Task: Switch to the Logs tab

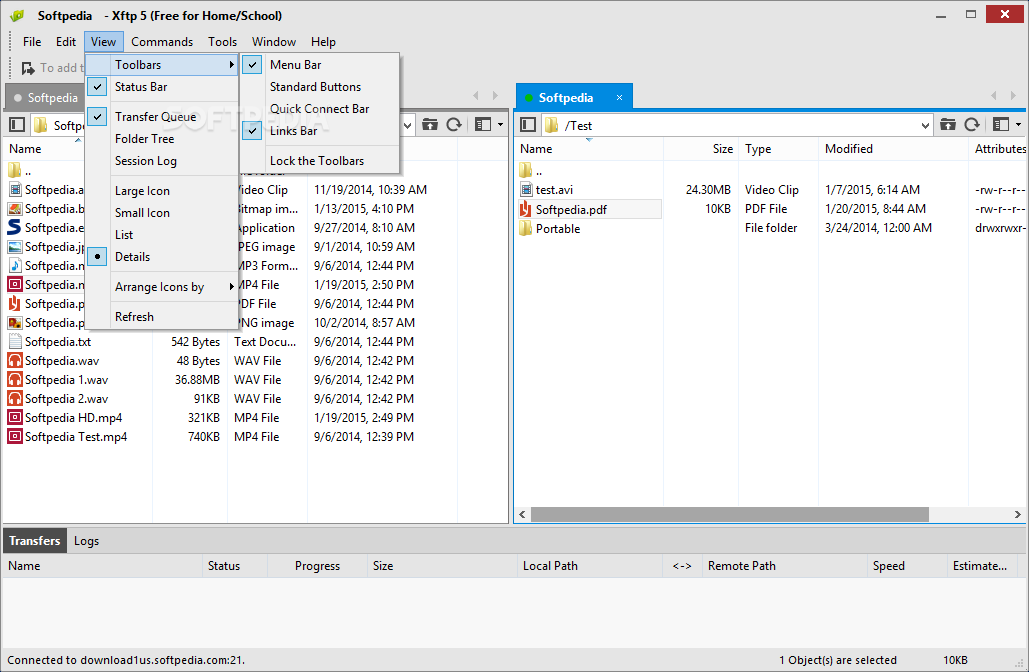Action: [x=86, y=541]
